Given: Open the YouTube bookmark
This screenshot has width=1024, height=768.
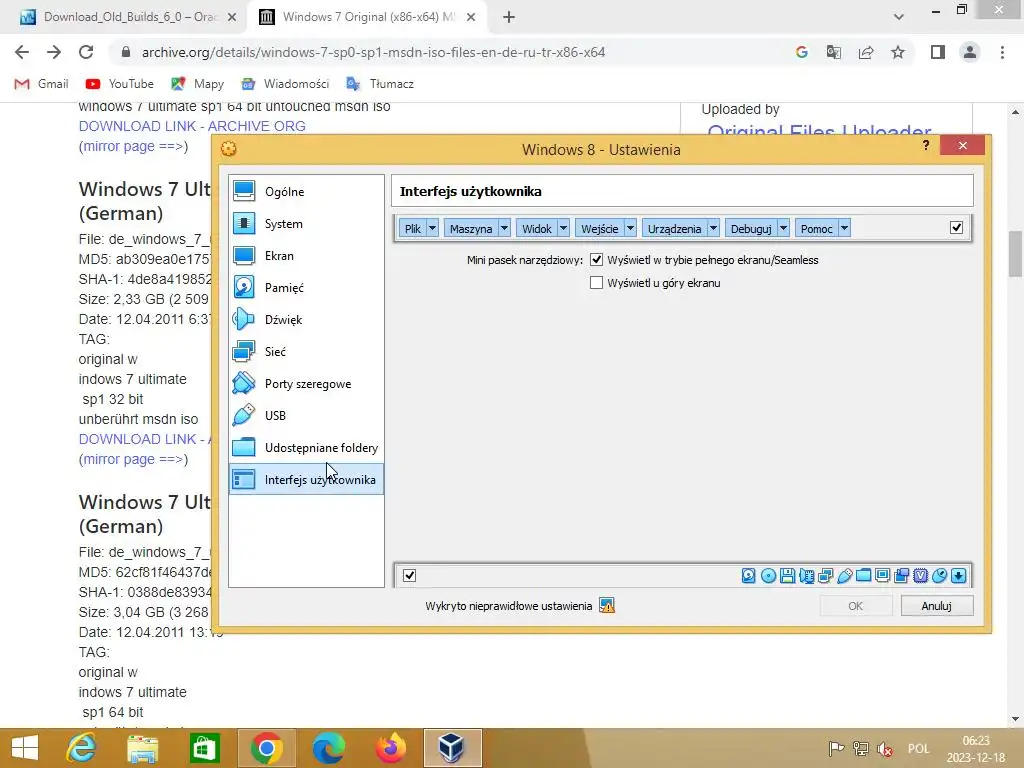Looking at the screenshot, I should click(x=120, y=84).
